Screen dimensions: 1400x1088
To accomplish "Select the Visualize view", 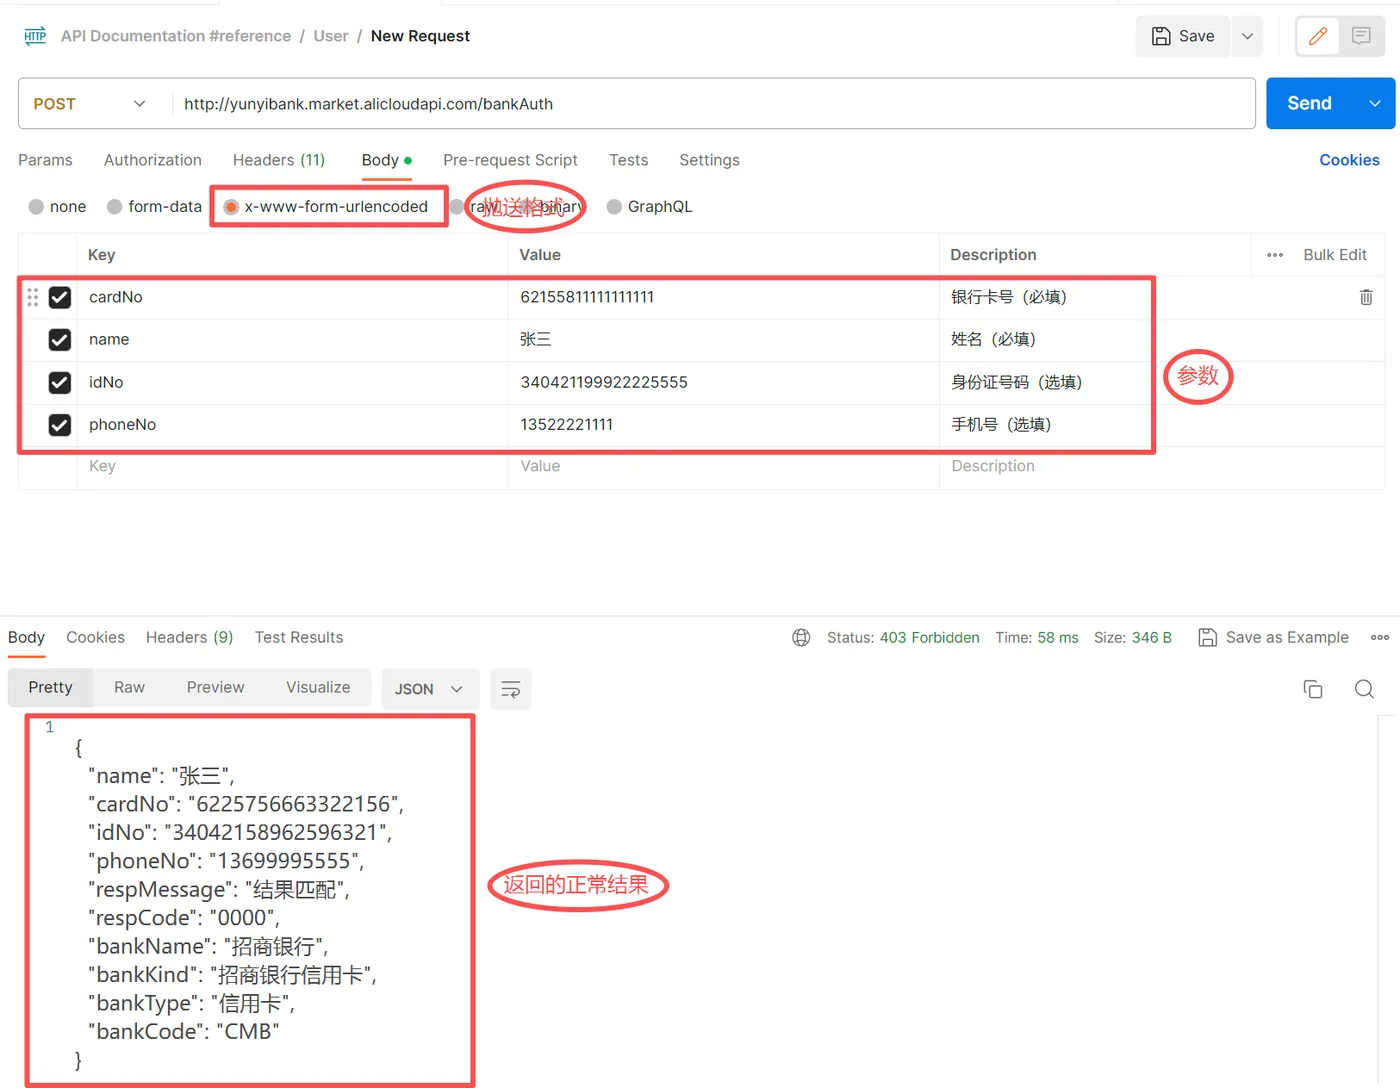I will [318, 688].
